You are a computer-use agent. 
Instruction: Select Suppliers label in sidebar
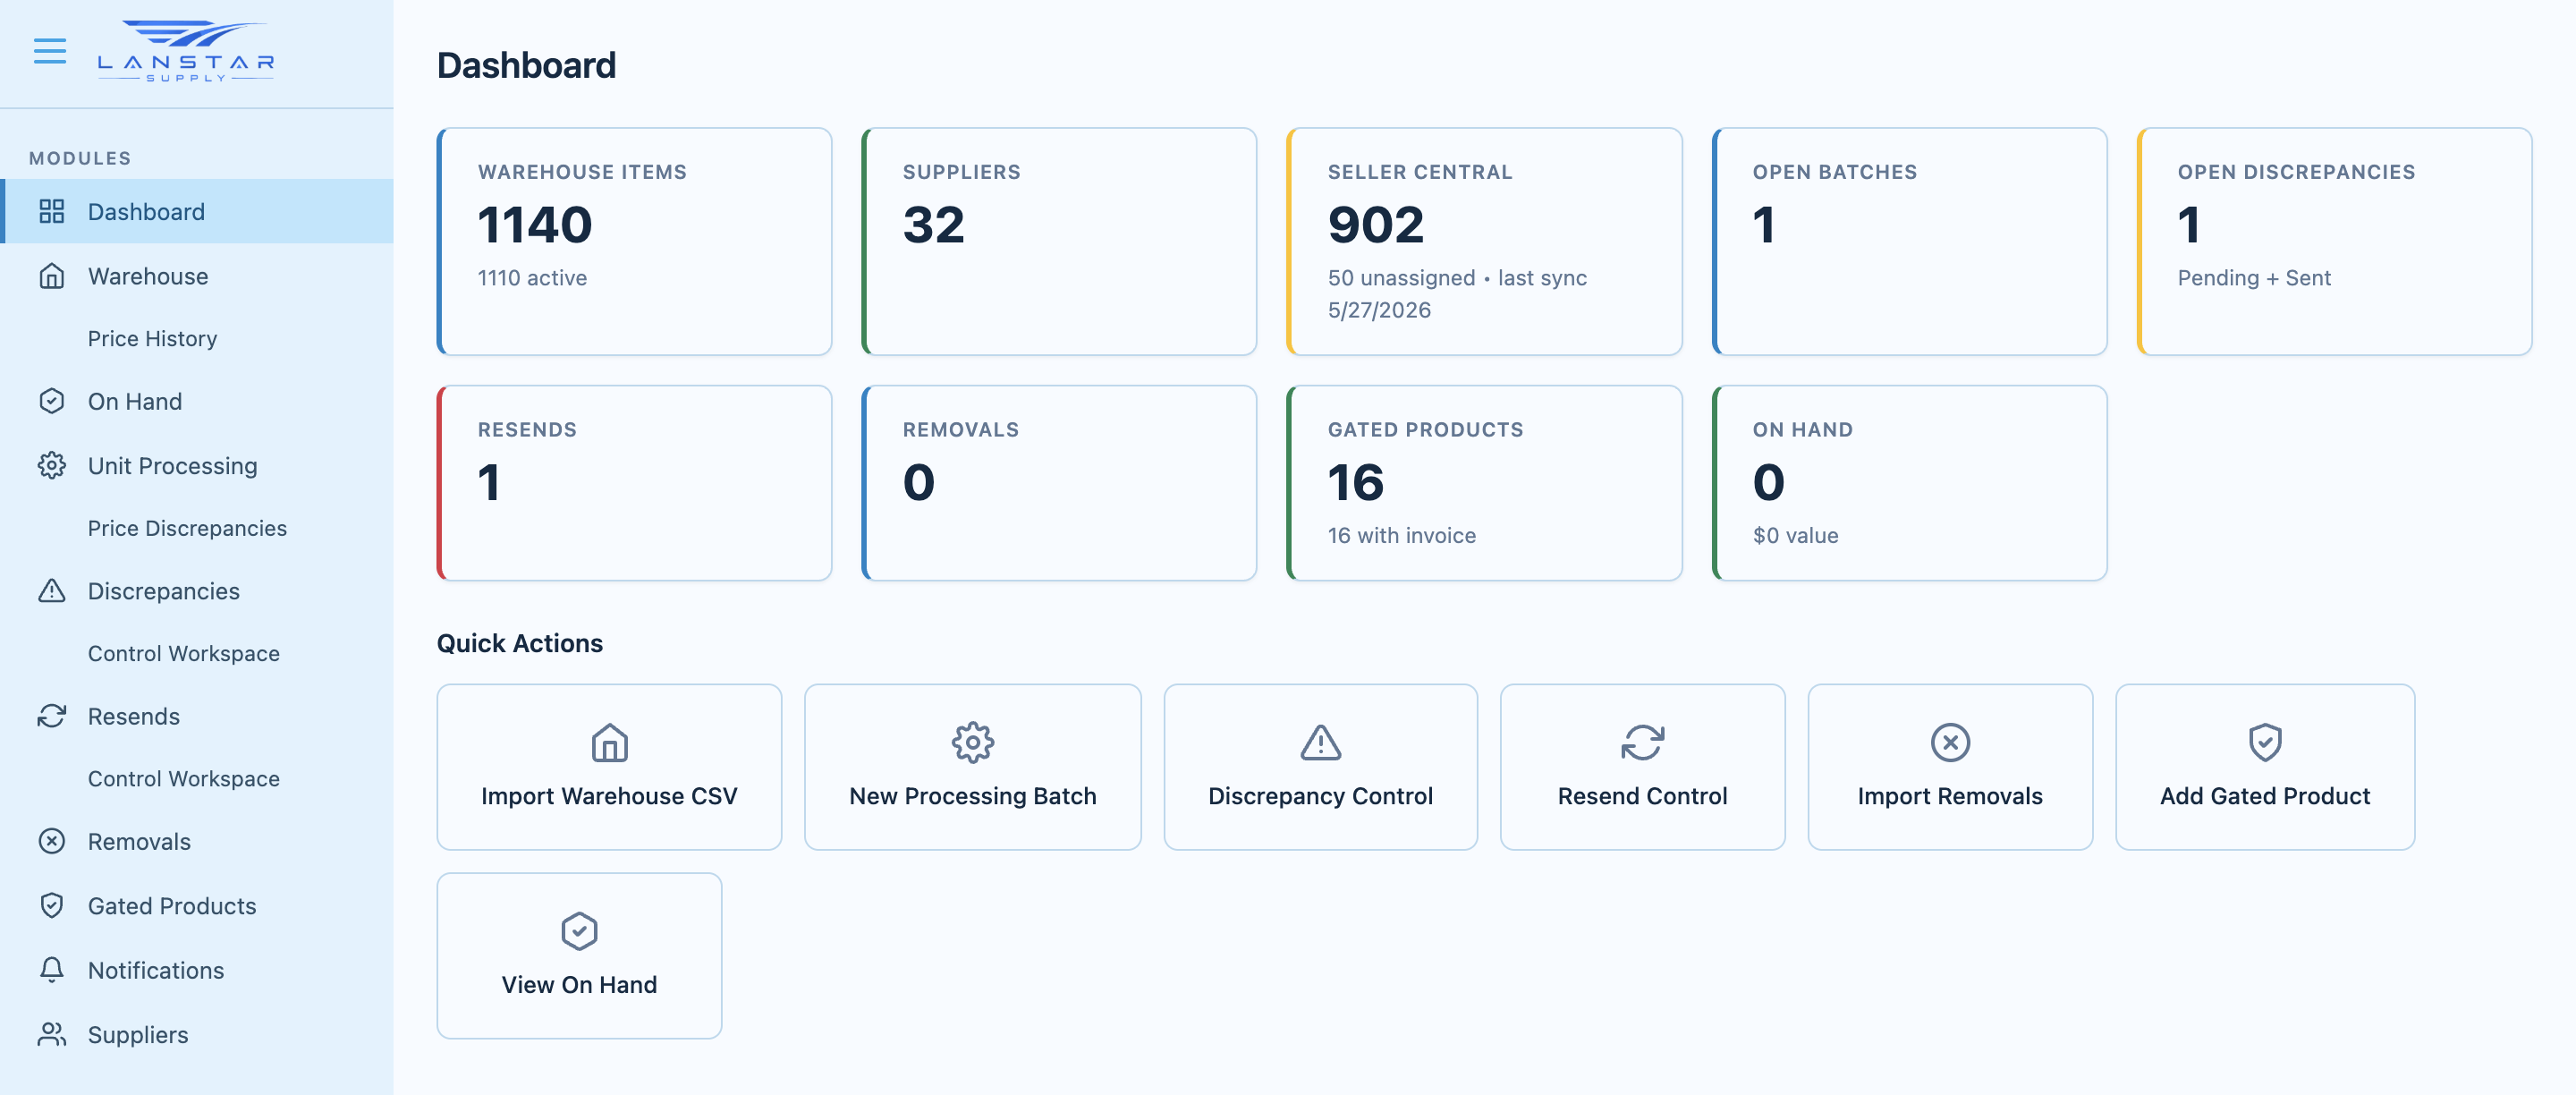138,1034
